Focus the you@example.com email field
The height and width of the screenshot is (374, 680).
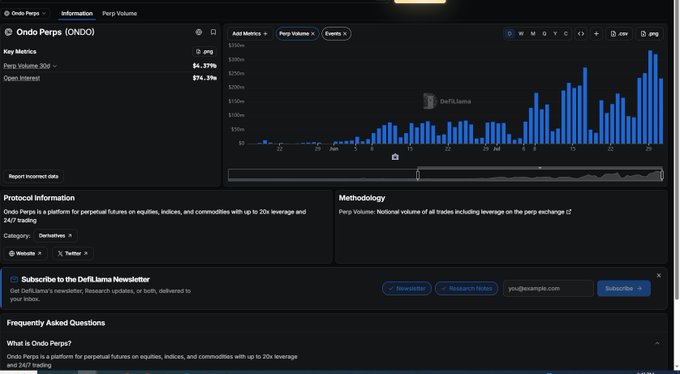(548, 289)
